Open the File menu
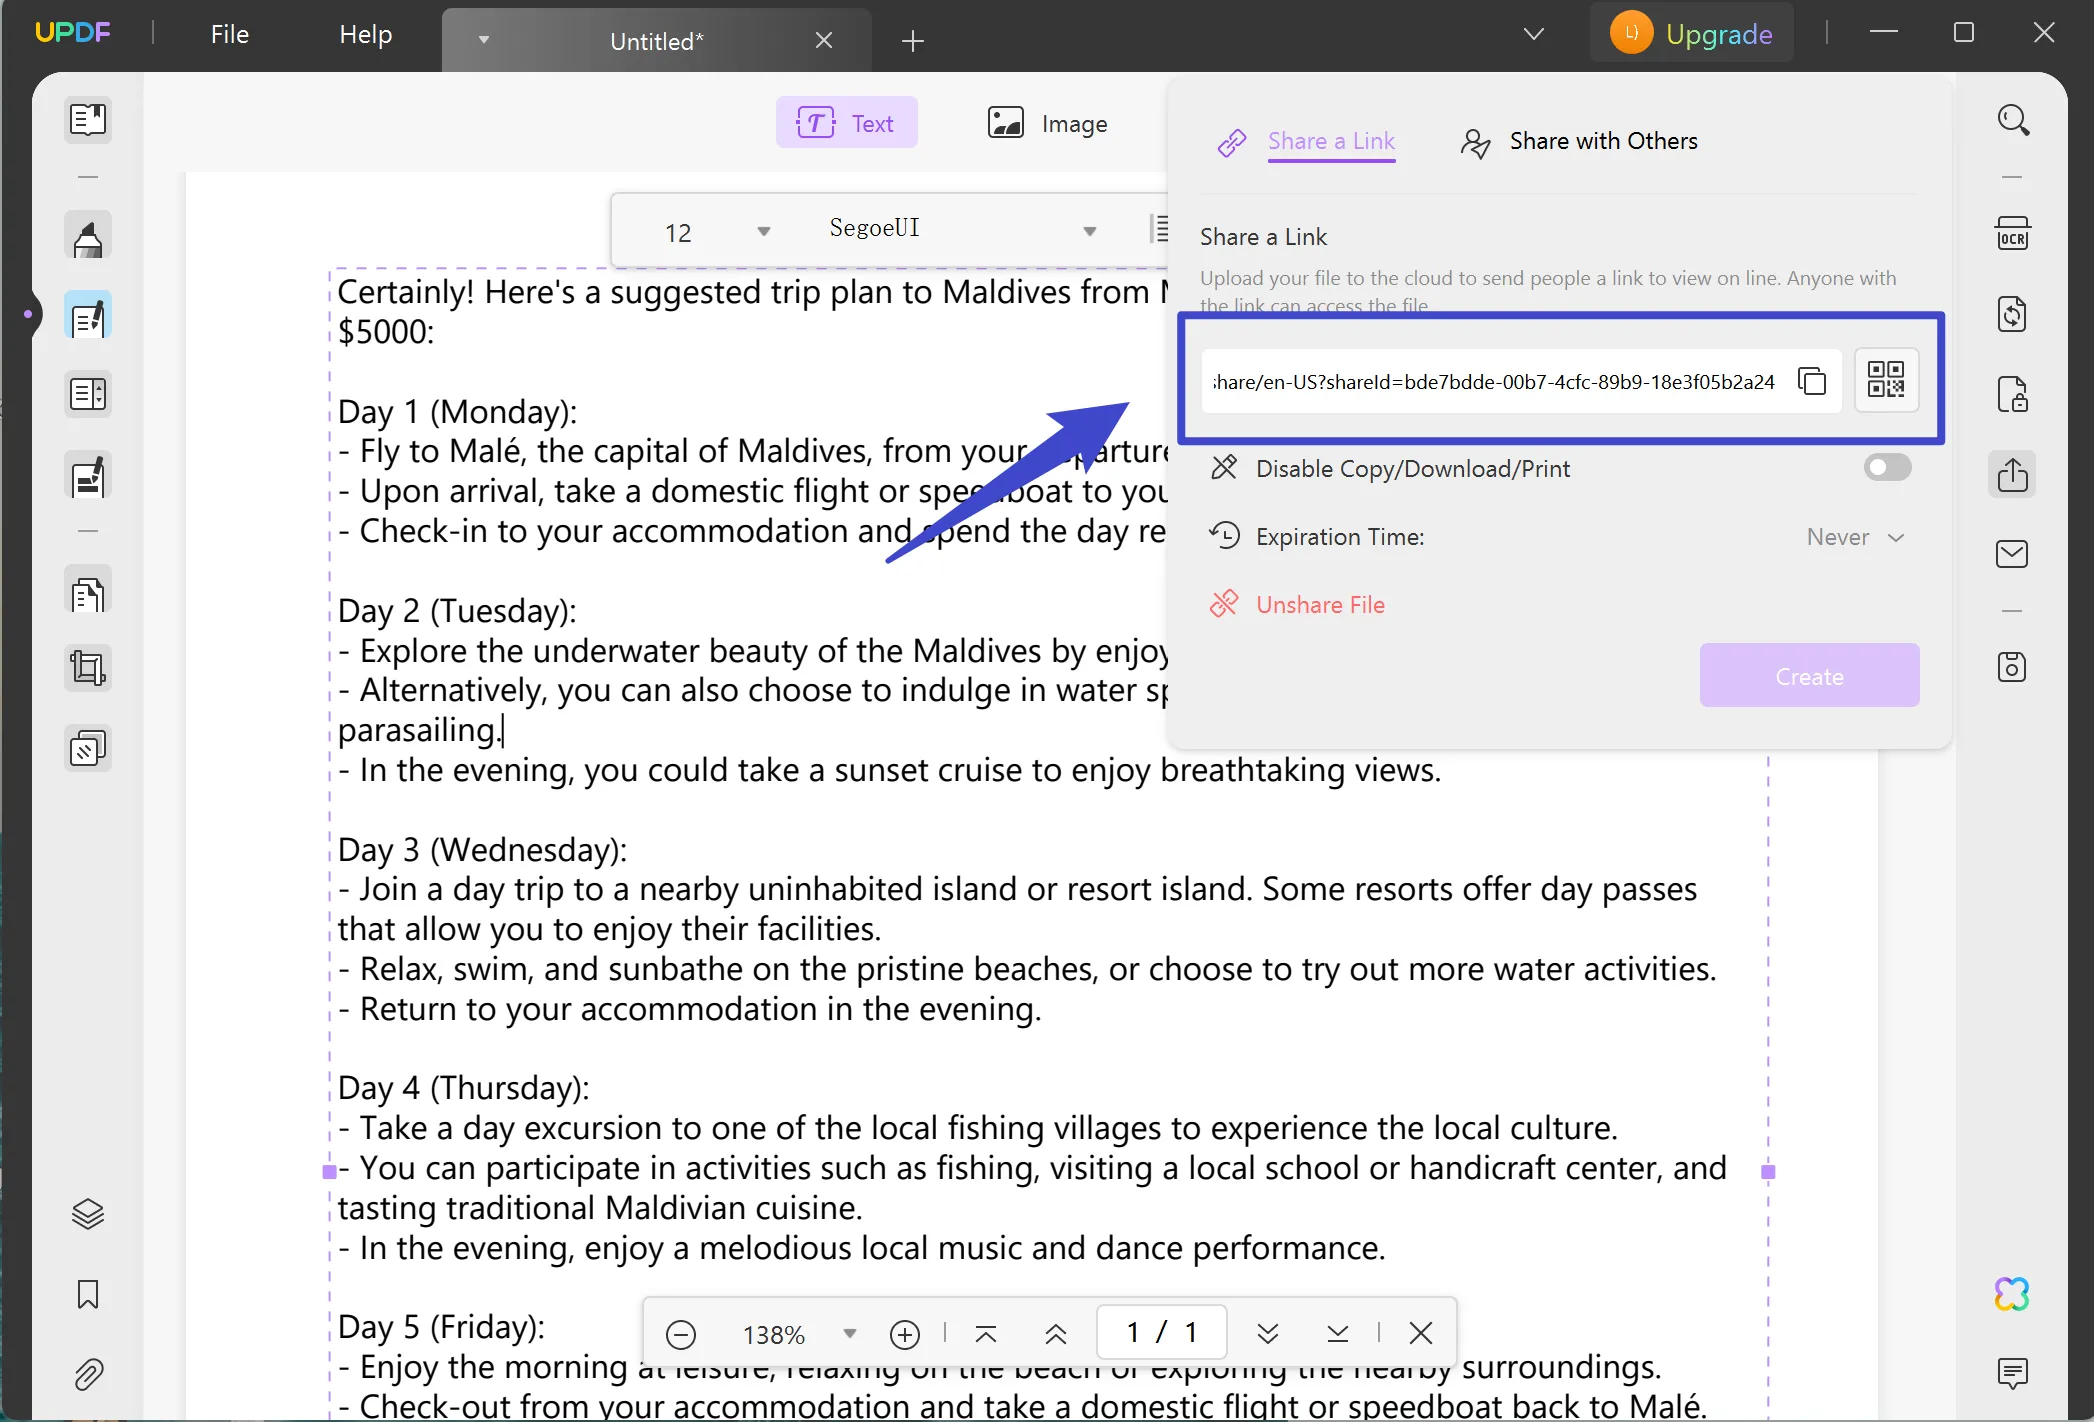2094x1422 pixels. [229, 33]
